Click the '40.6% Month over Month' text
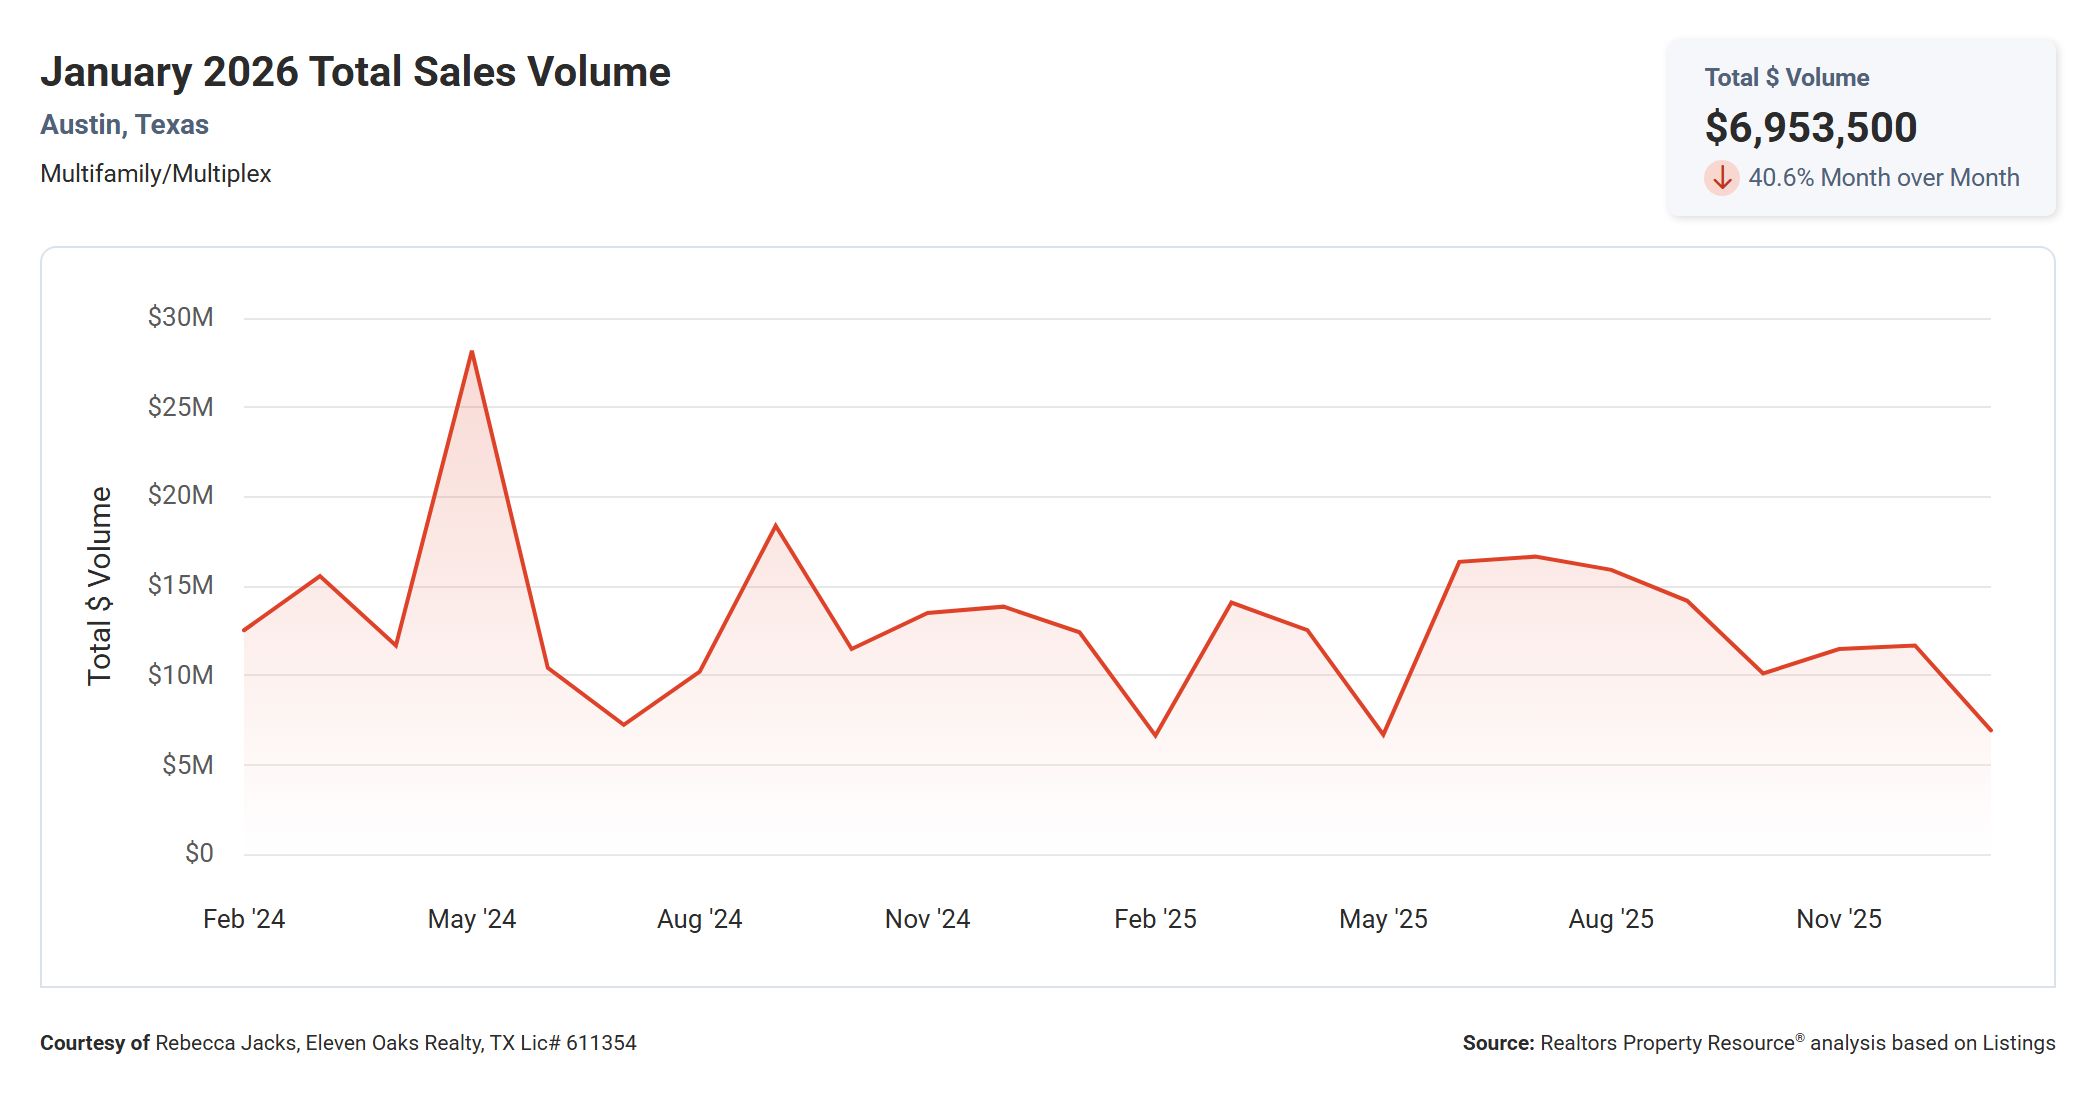2096x1100 pixels. pyautogui.click(x=1883, y=178)
